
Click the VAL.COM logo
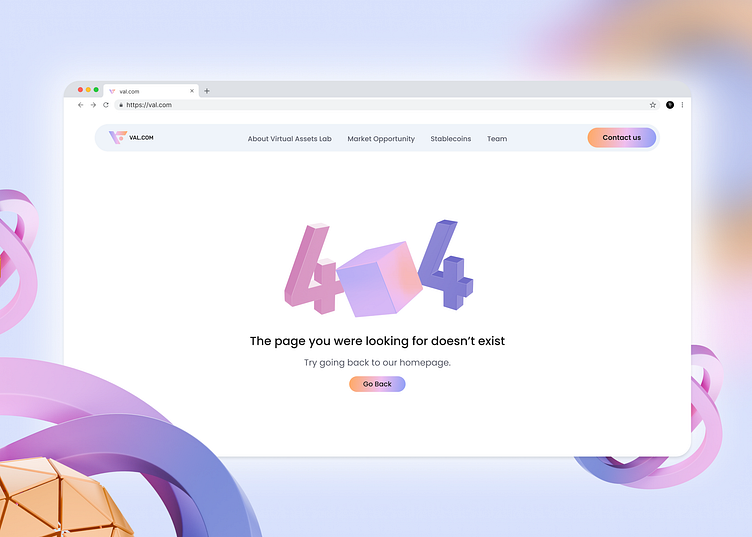[x=131, y=138]
